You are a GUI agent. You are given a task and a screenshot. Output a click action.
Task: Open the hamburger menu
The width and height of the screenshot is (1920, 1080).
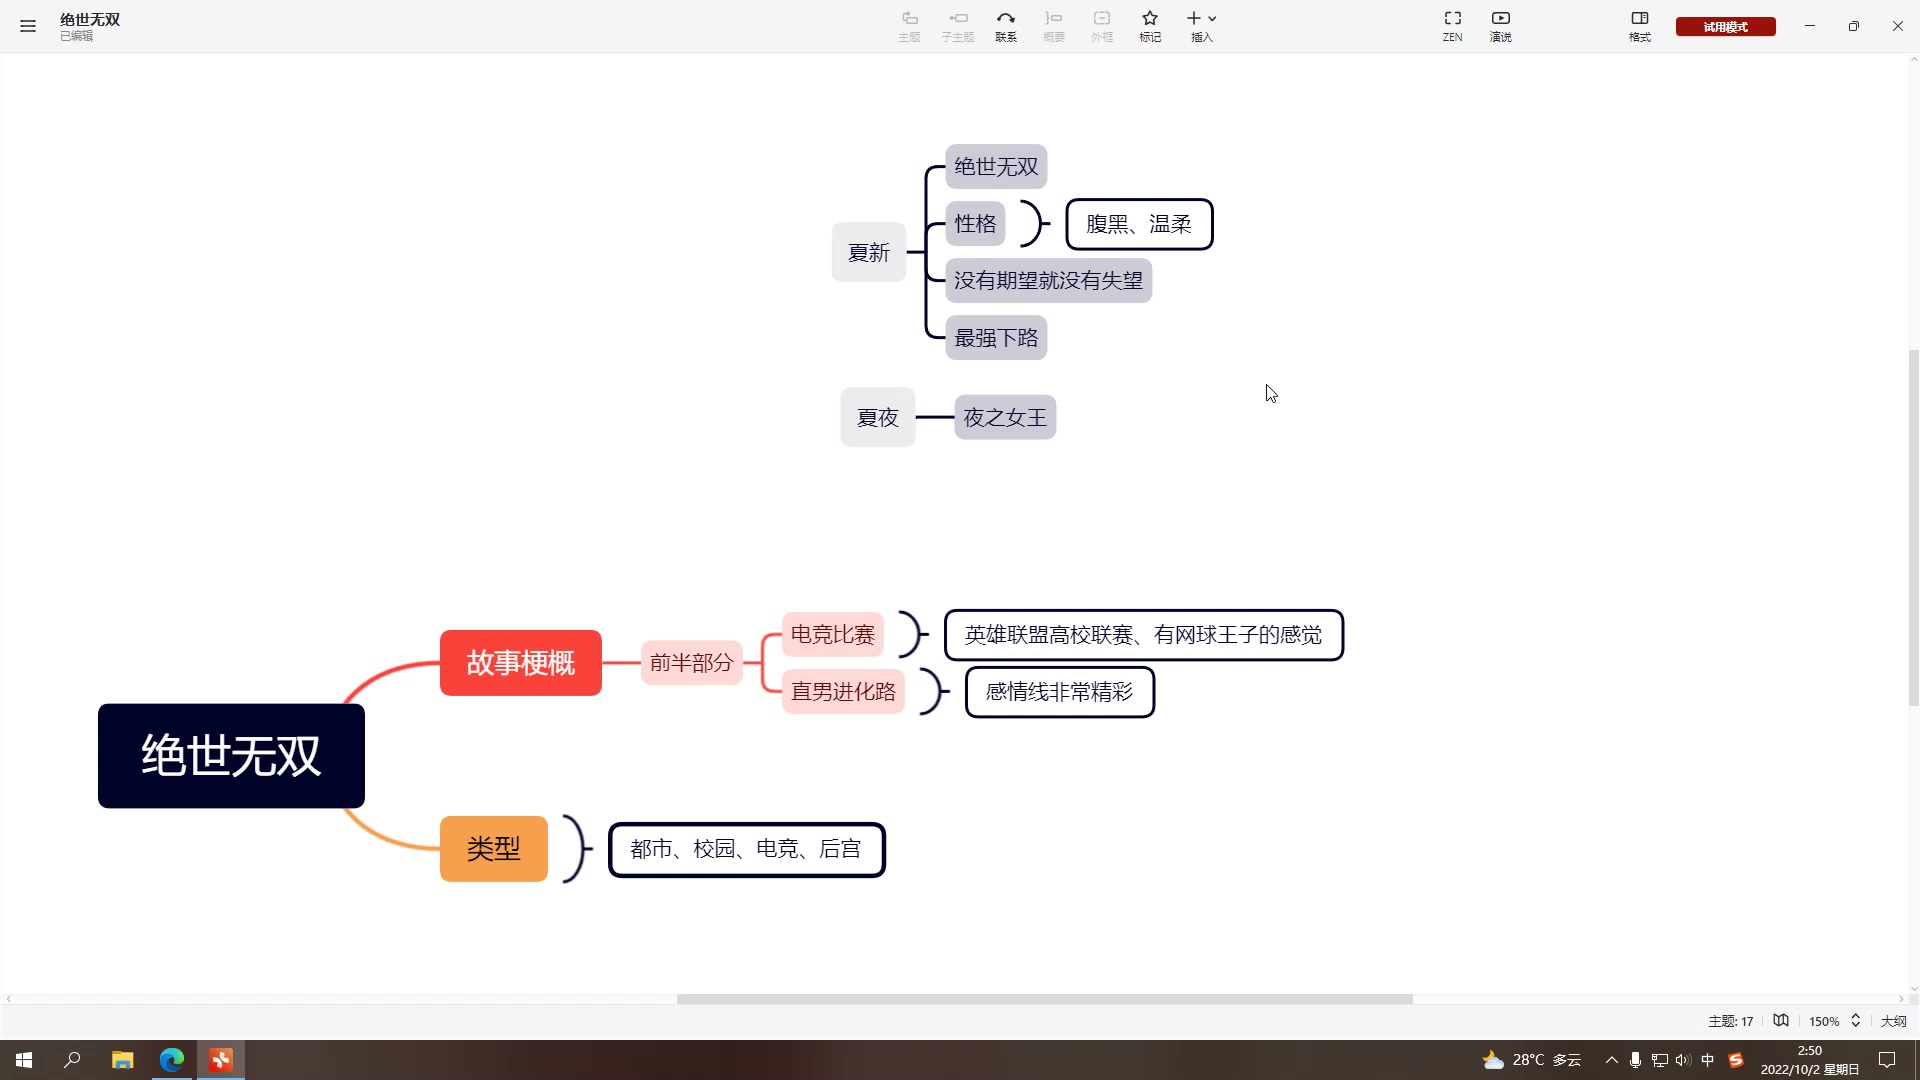[28, 26]
